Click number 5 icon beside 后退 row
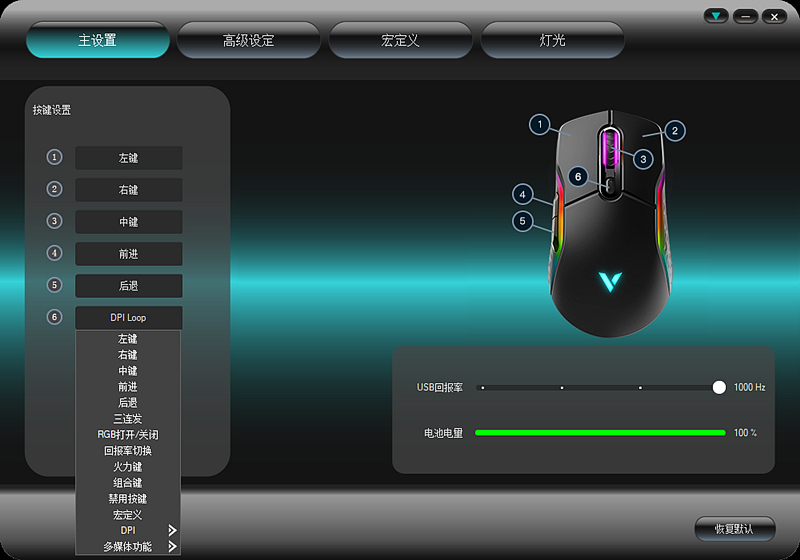The width and height of the screenshot is (800, 560). coord(55,285)
